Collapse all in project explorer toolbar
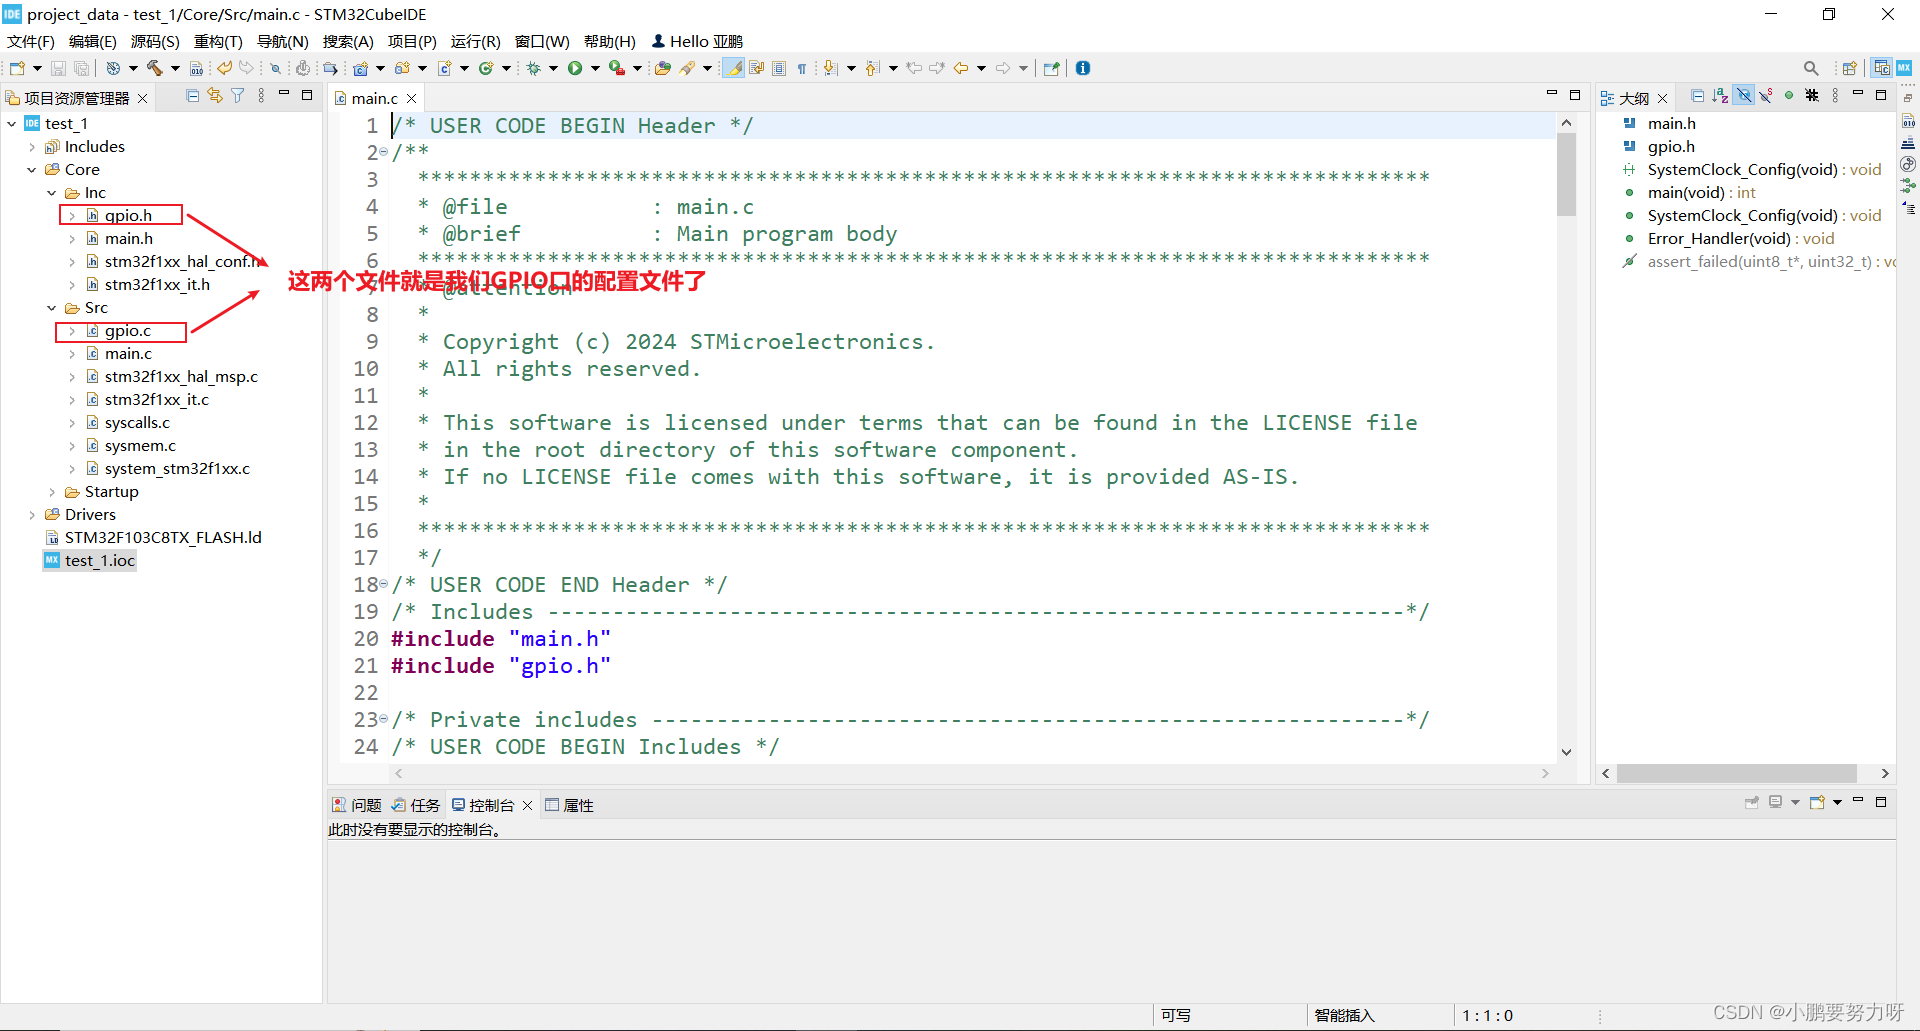This screenshot has height=1031, width=1920. tap(193, 95)
